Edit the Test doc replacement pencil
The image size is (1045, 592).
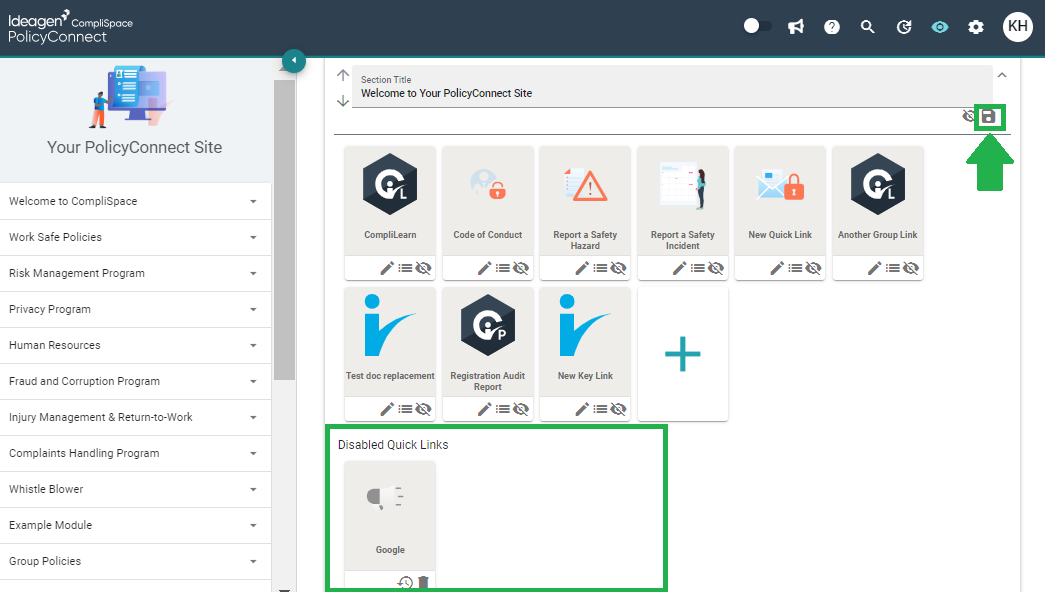pyautogui.click(x=387, y=409)
